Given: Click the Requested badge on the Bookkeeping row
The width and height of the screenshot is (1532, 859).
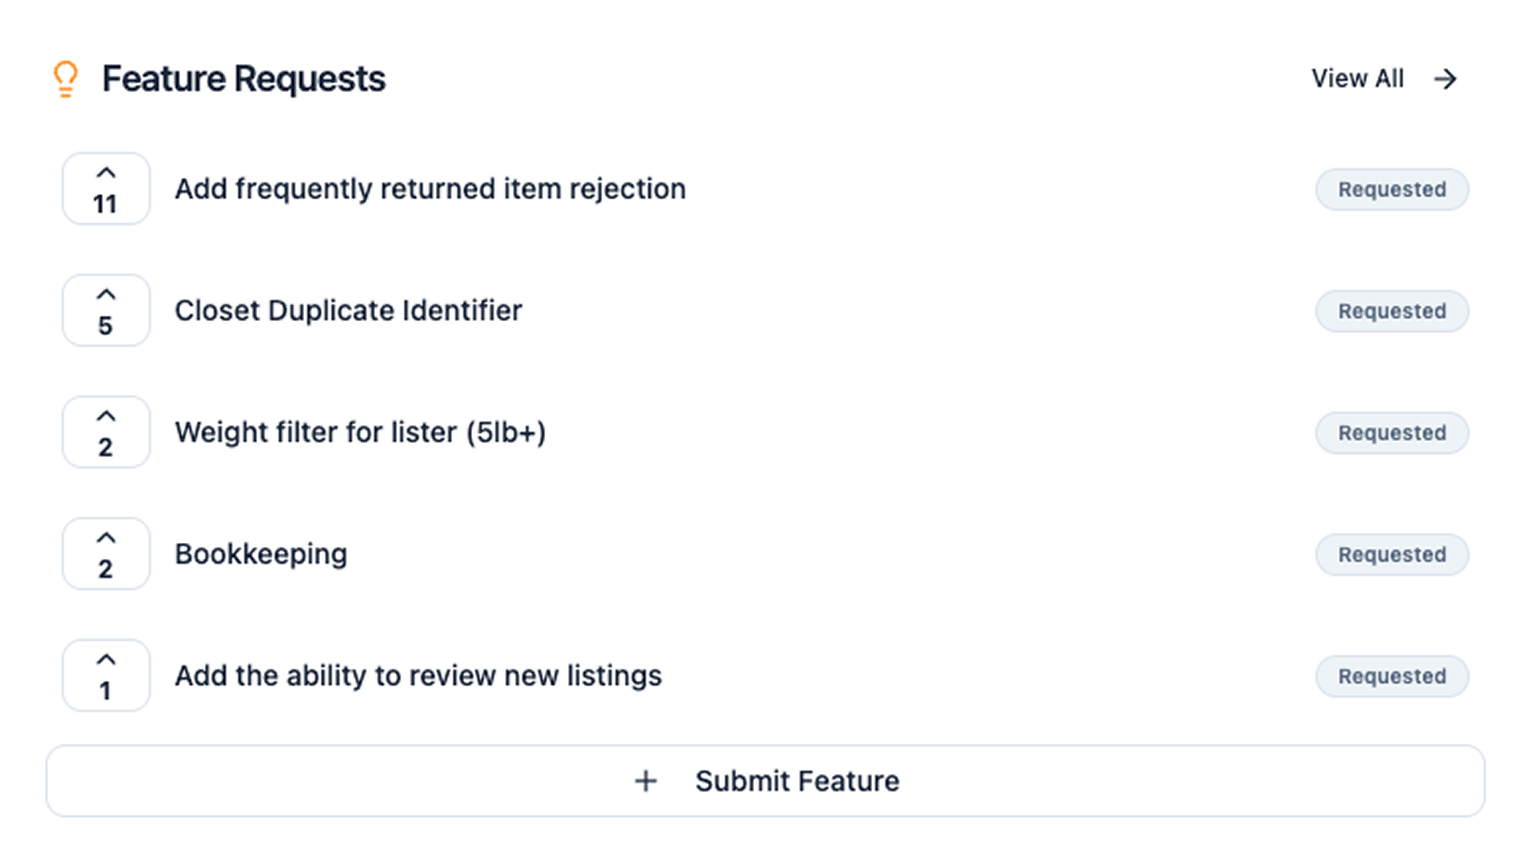Looking at the screenshot, I should point(1391,555).
